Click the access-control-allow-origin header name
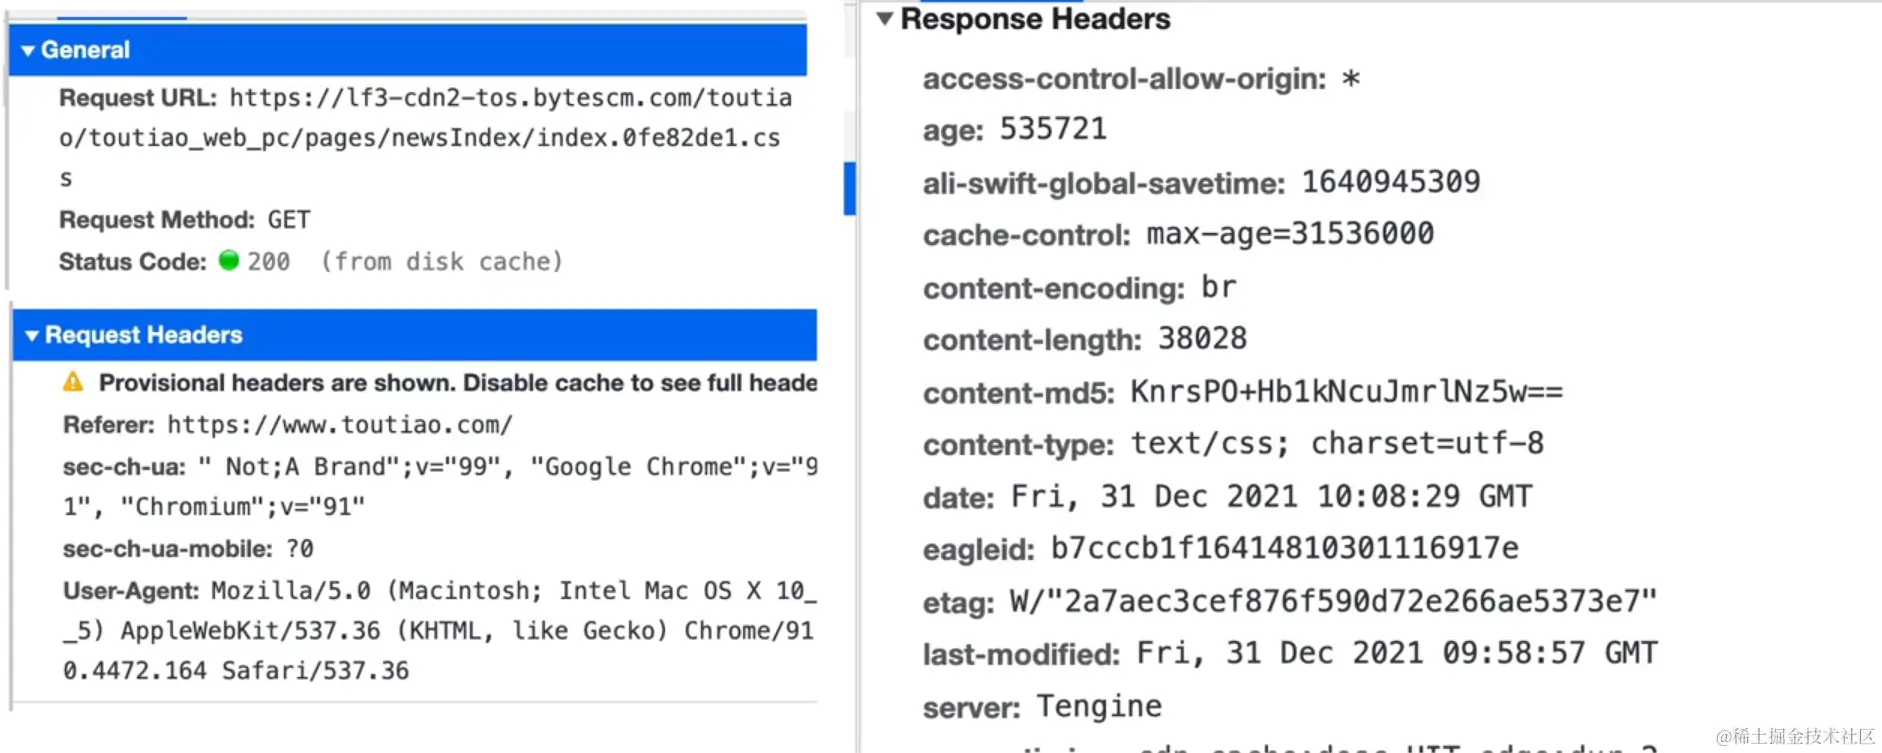Image resolution: width=1882 pixels, height=753 pixels. tap(1124, 79)
